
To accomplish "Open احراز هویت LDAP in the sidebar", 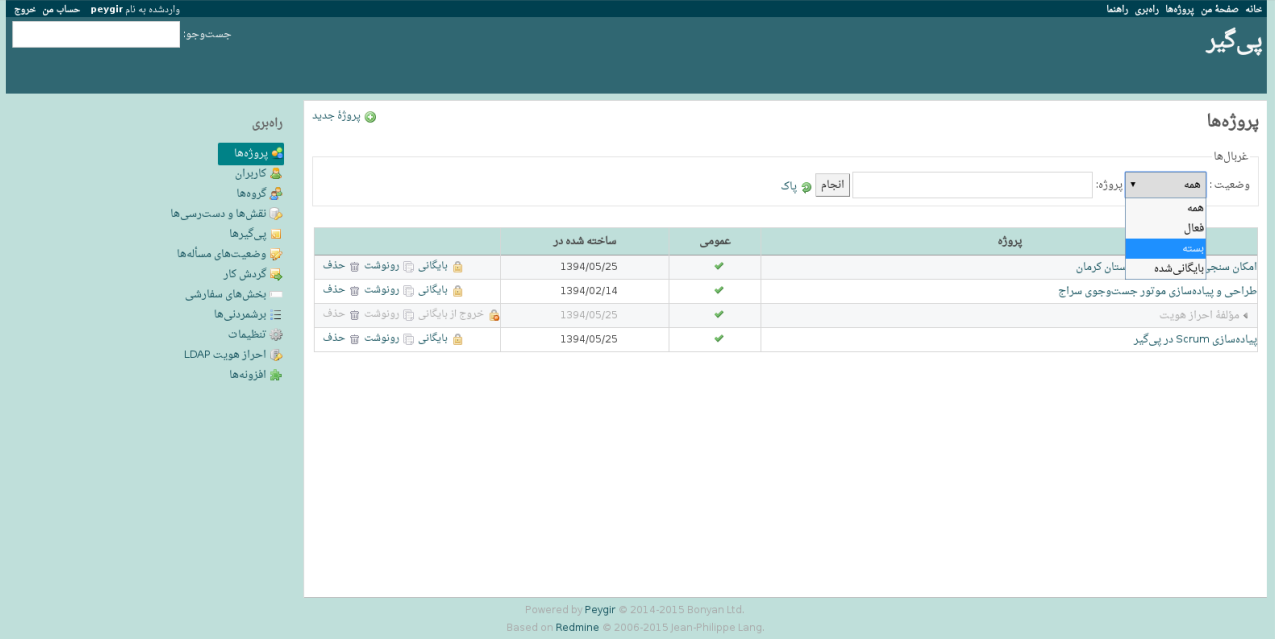I will (233, 354).
